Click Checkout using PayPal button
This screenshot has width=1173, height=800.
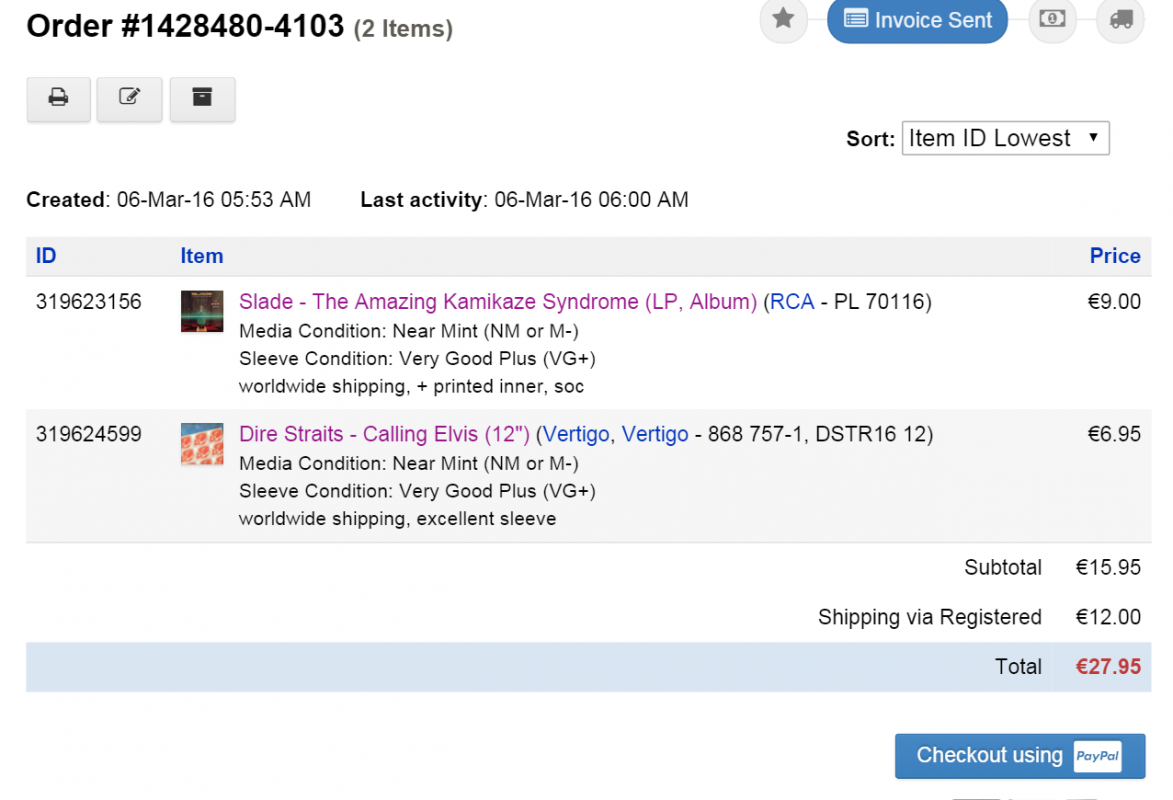[989, 756]
